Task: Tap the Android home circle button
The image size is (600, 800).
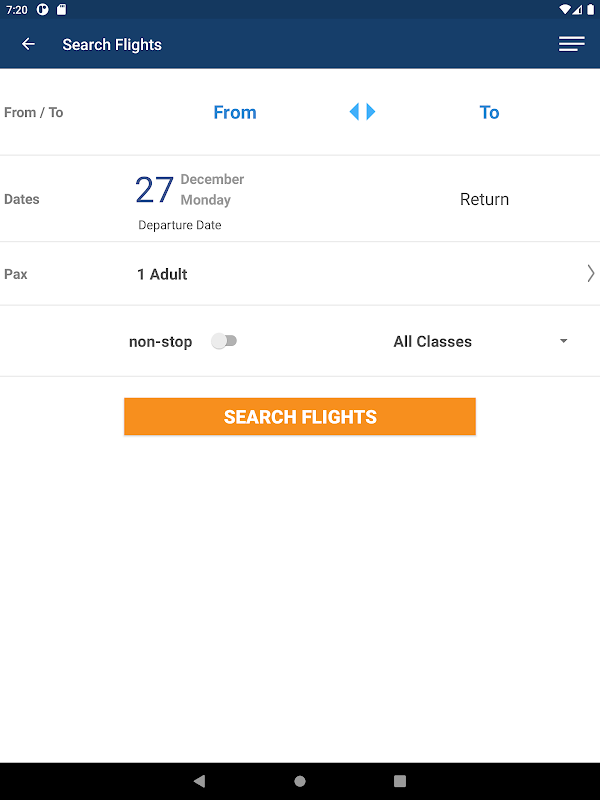Action: tap(300, 781)
